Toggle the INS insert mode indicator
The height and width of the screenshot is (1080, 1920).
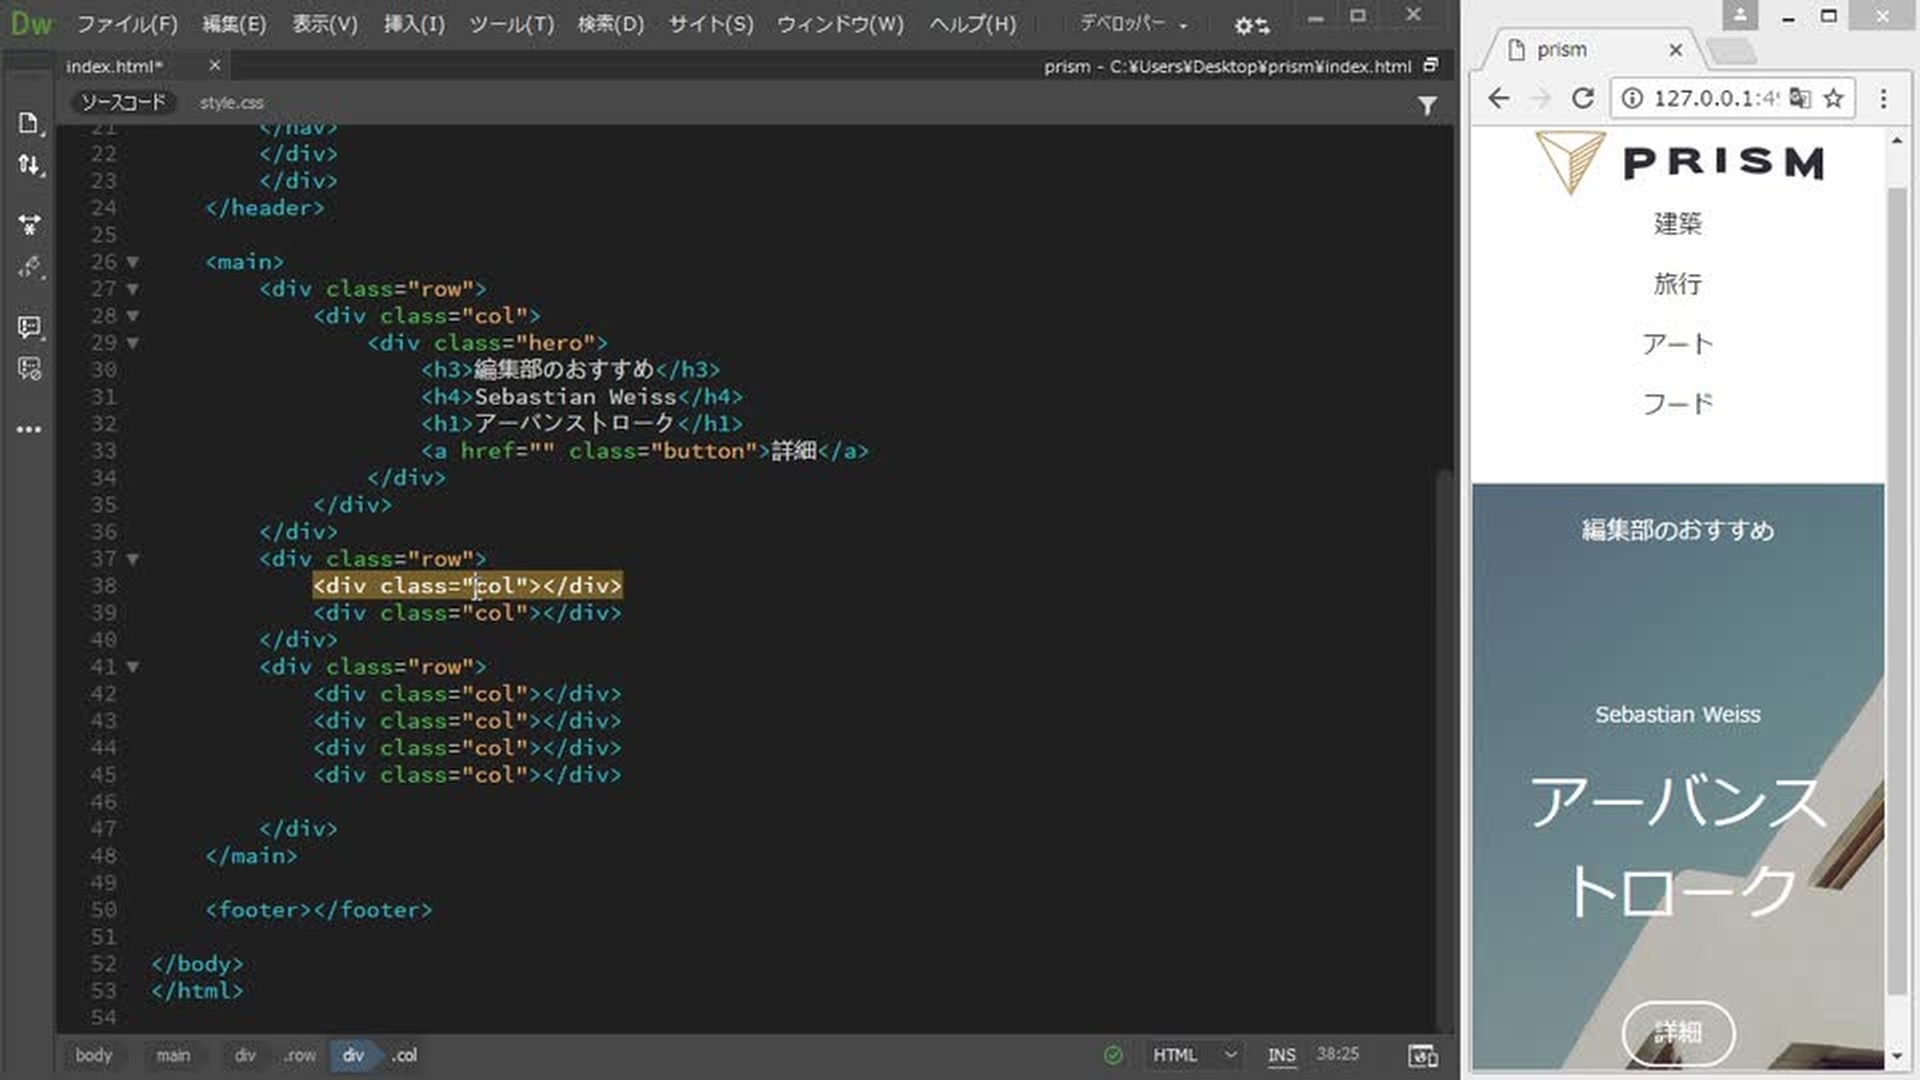coord(1281,1055)
